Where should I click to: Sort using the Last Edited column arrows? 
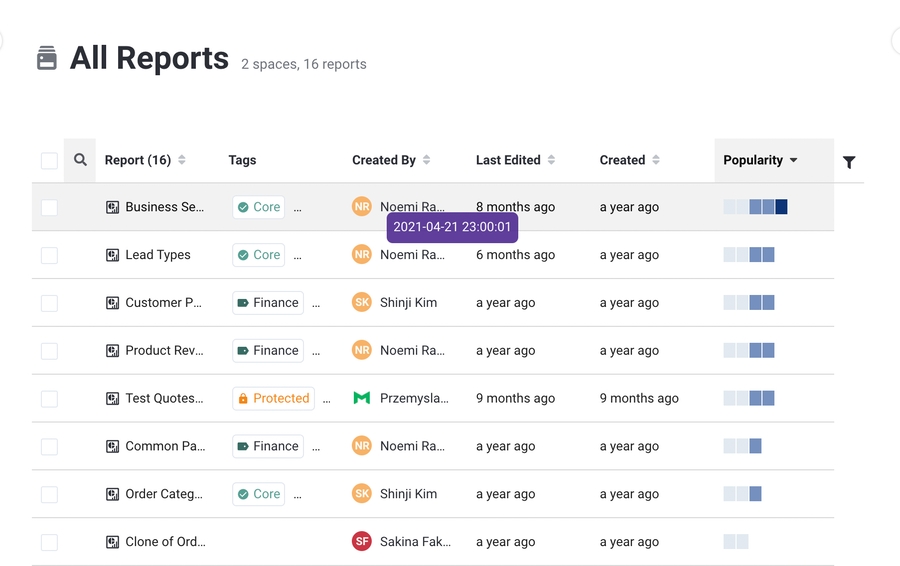click(551, 160)
